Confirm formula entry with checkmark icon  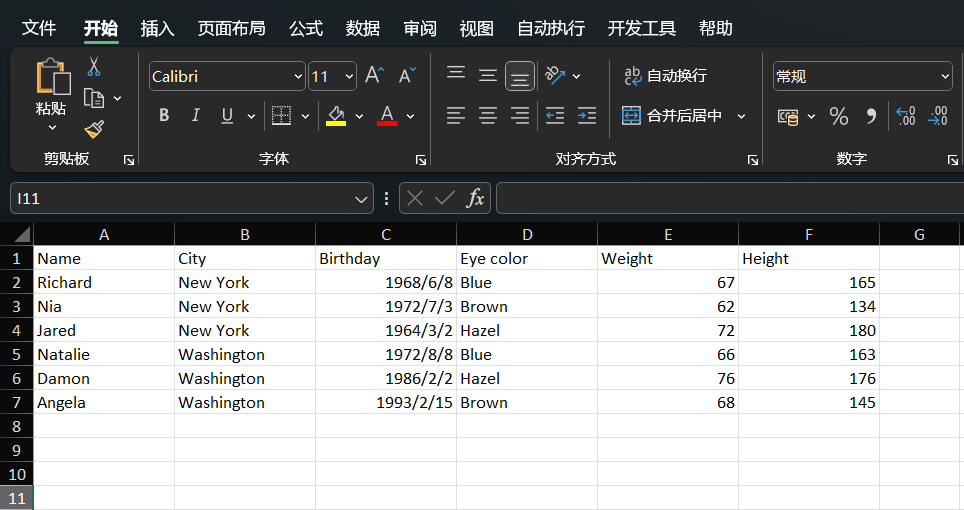click(x=444, y=198)
